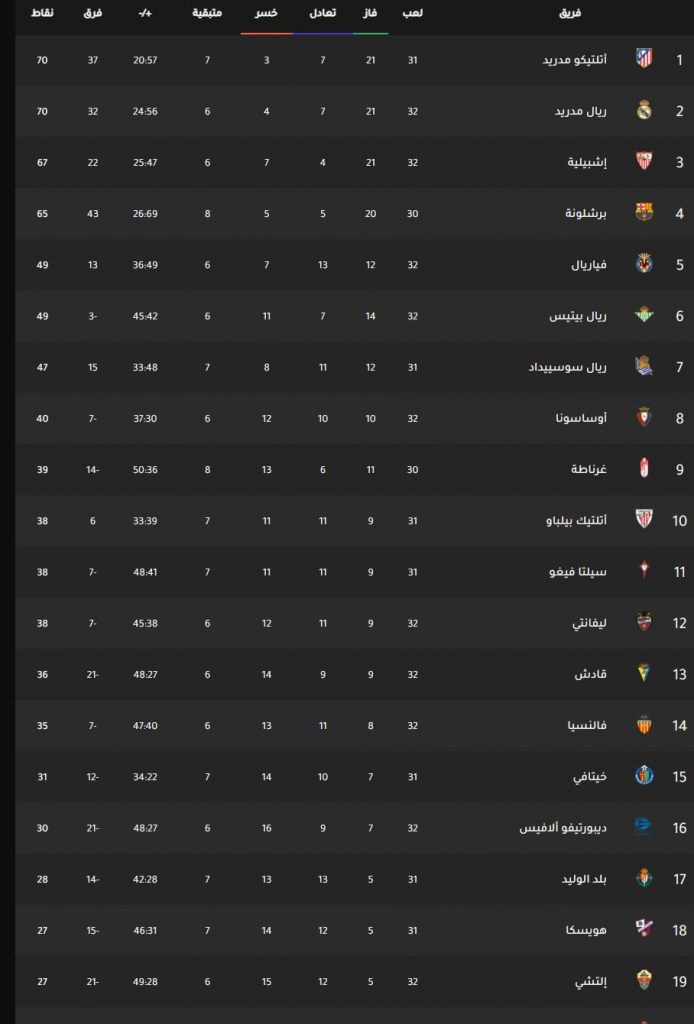Open the برشلونة team name link
Image resolution: width=694 pixels, height=1024 pixels.
pyautogui.click(x=586, y=214)
